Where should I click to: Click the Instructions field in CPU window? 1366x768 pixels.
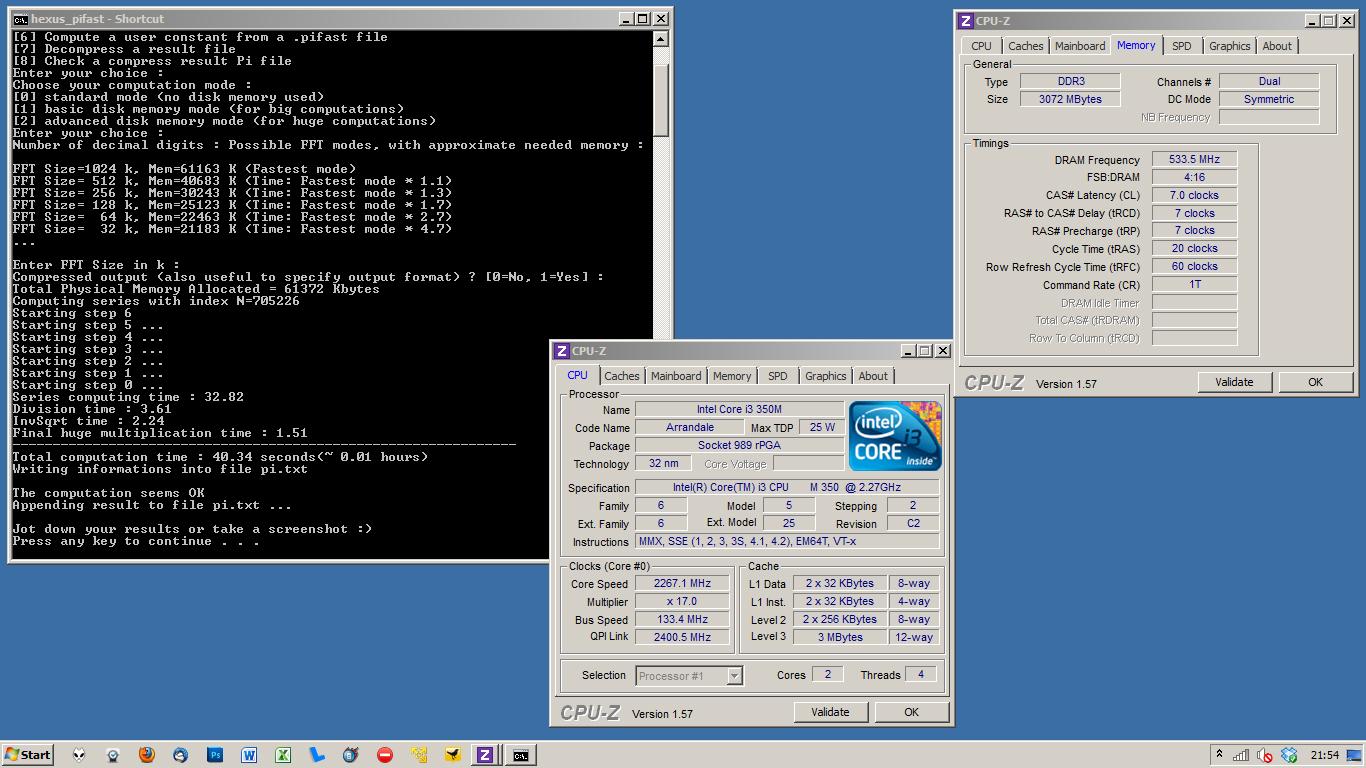[x=787, y=541]
